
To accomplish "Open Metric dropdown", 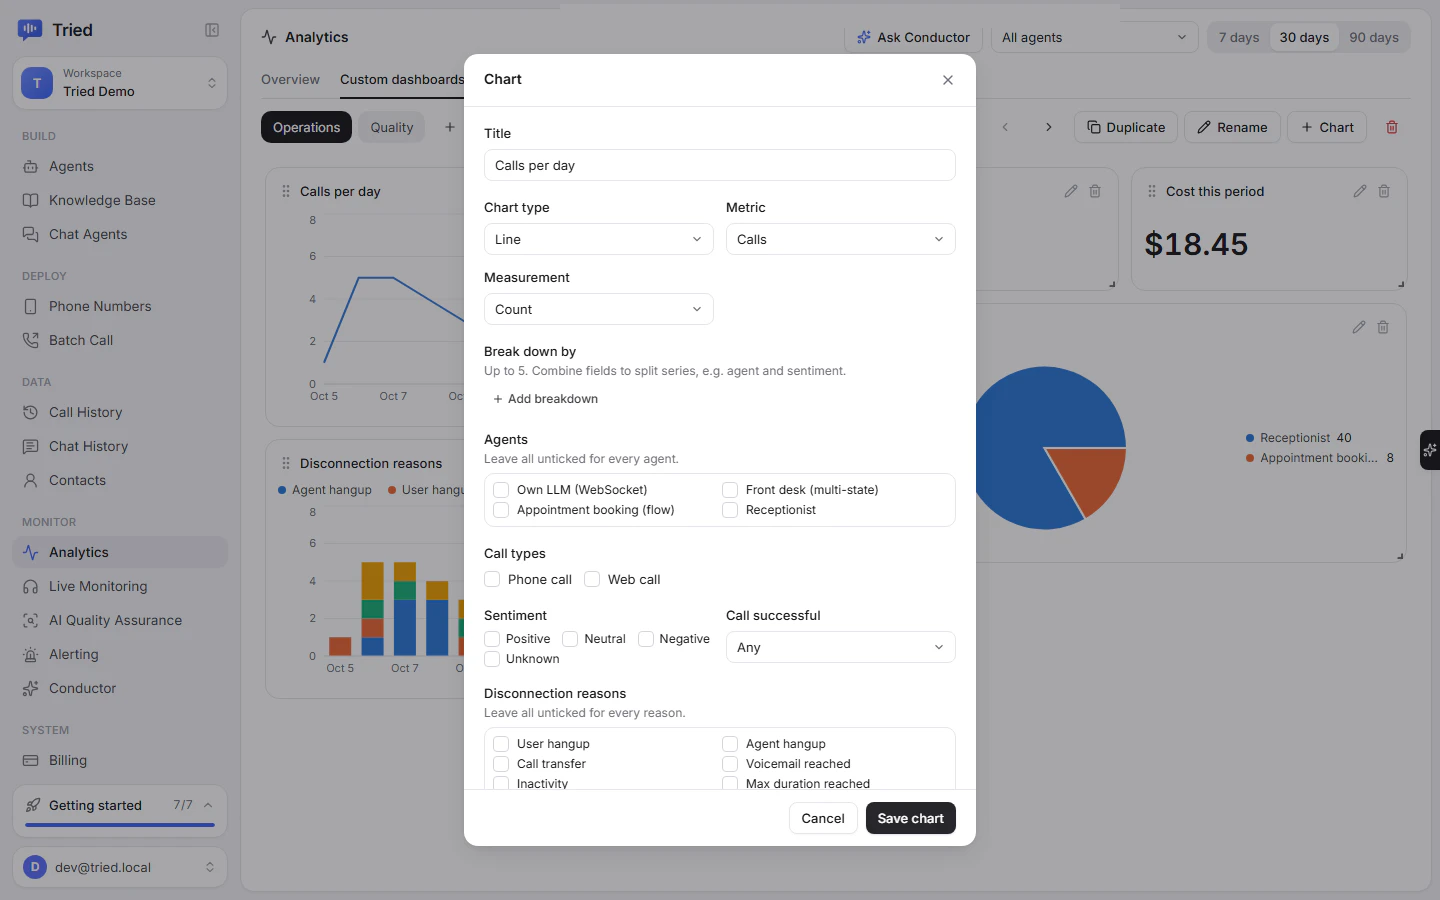I will (840, 239).
